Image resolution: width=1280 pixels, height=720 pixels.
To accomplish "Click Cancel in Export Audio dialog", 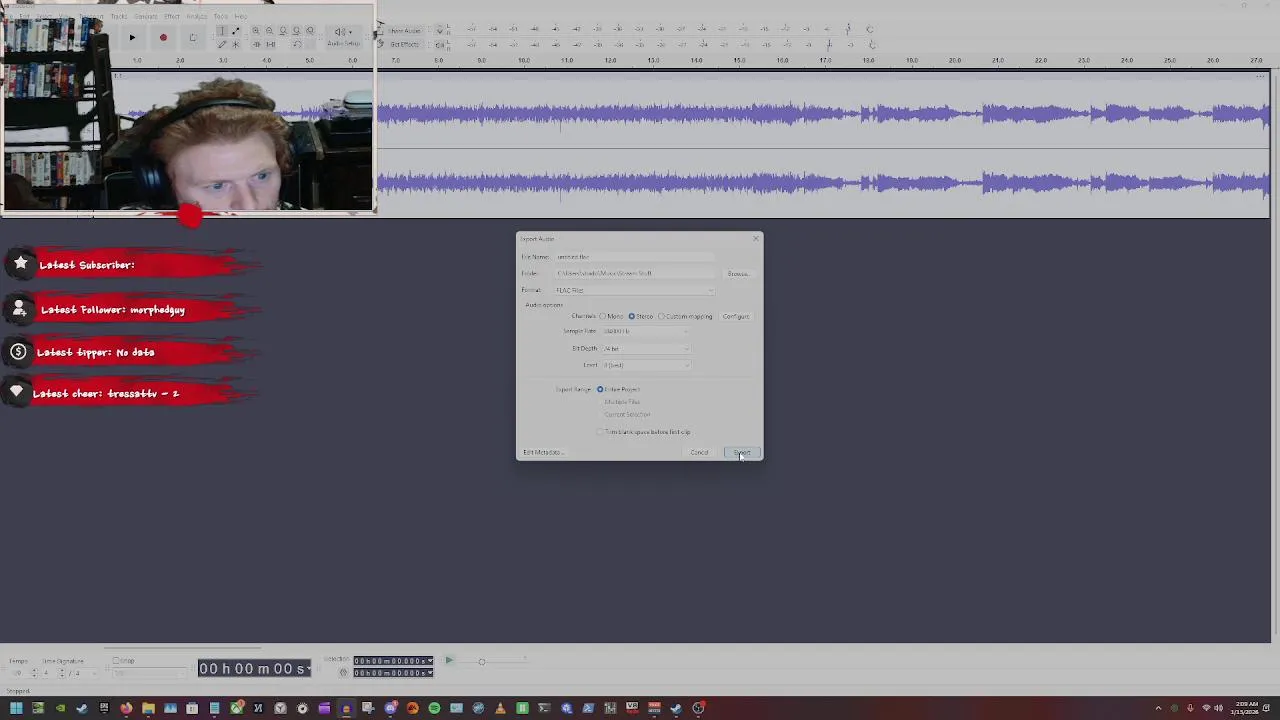I will coord(699,452).
